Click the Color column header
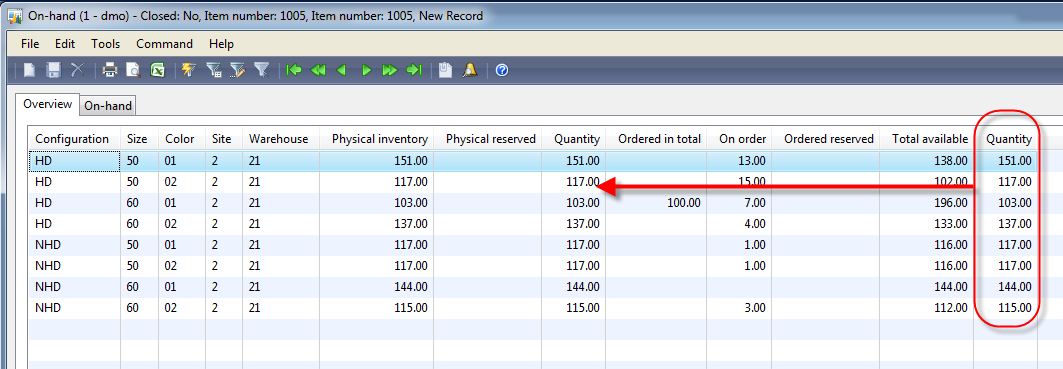The image size is (1063, 369). point(182,139)
